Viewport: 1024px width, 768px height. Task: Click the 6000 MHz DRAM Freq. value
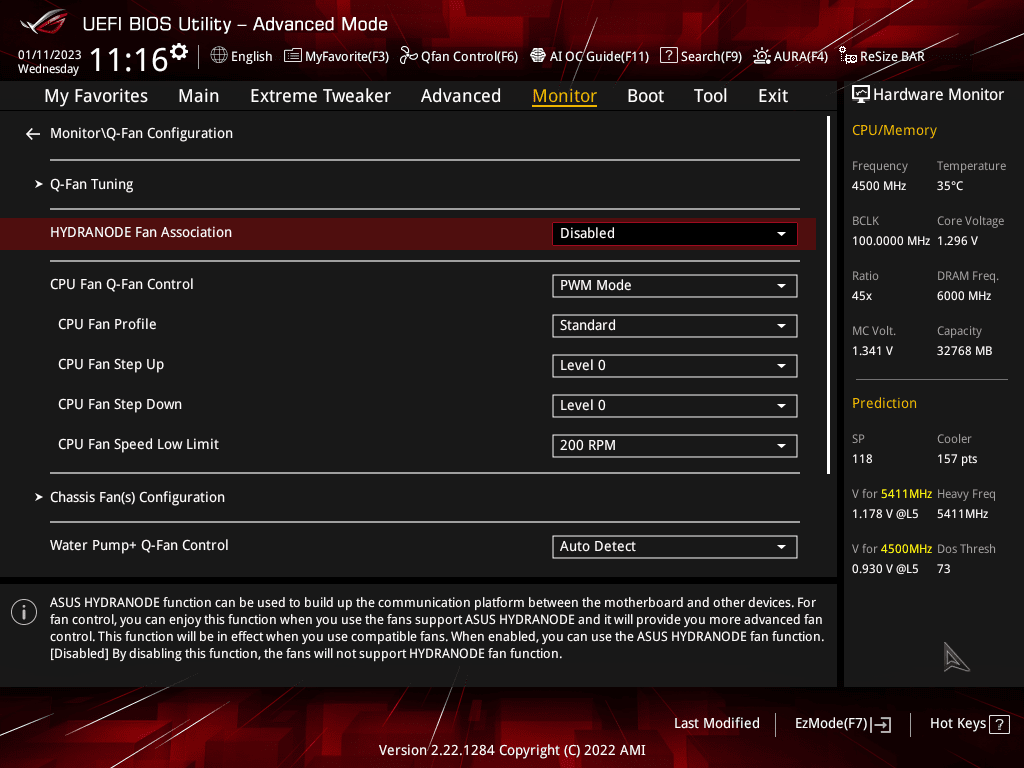click(964, 296)
